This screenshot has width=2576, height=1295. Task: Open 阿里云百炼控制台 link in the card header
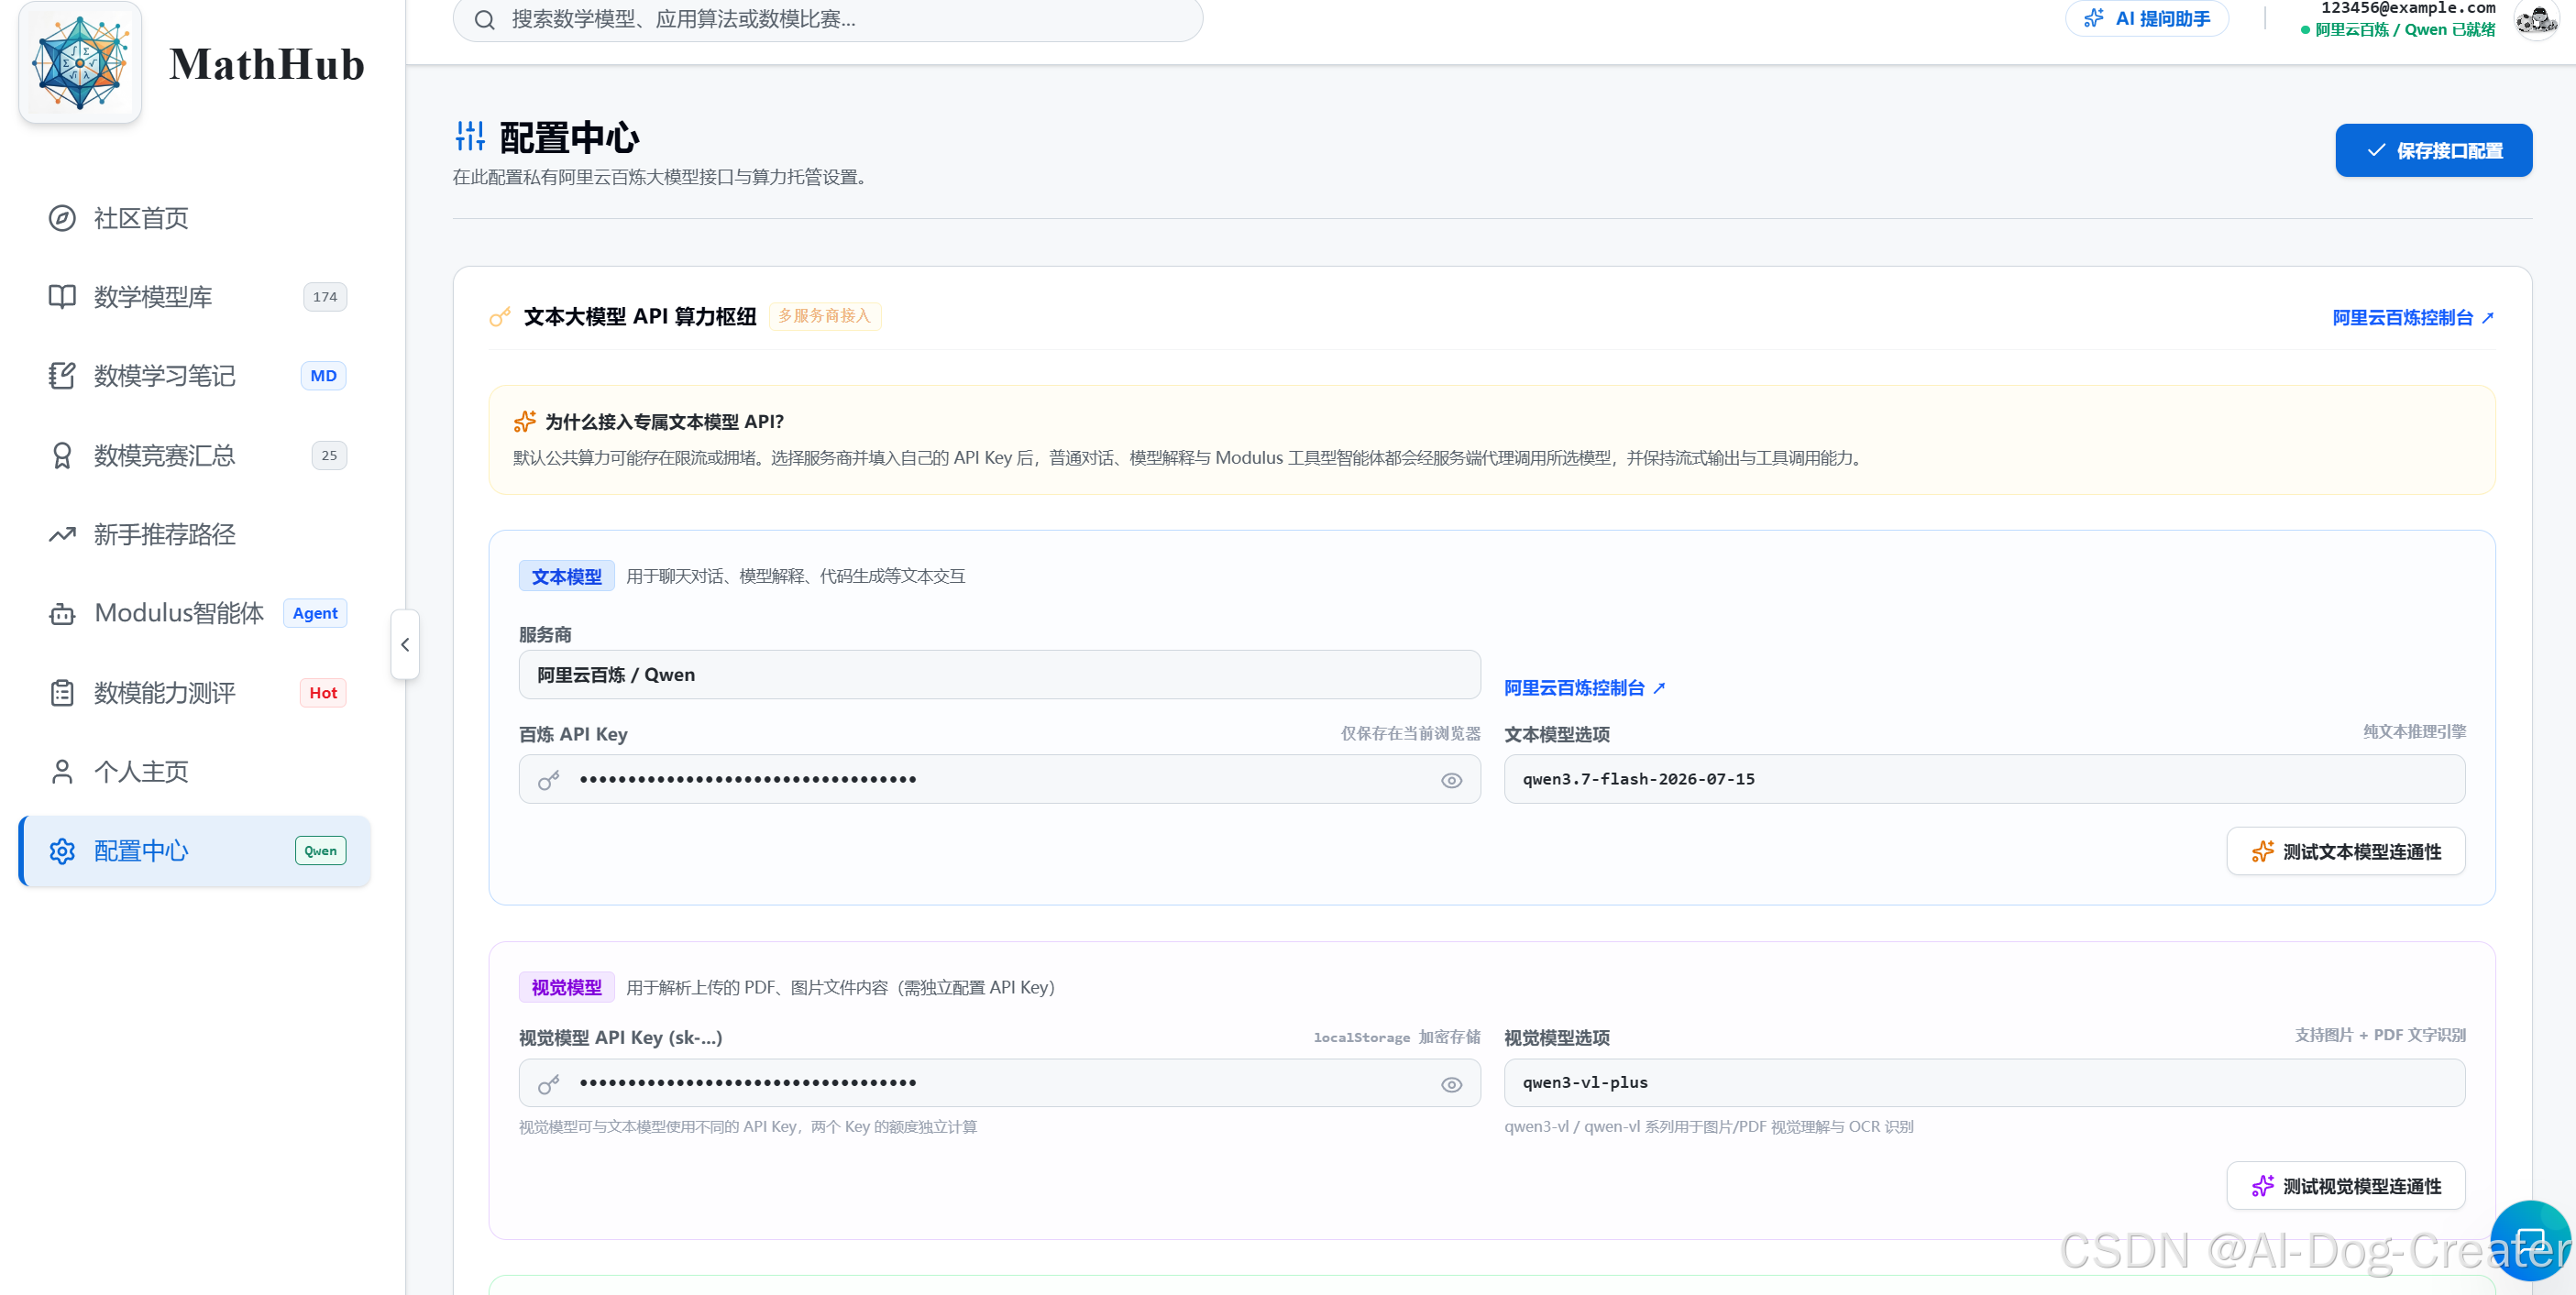[2414, 318]
